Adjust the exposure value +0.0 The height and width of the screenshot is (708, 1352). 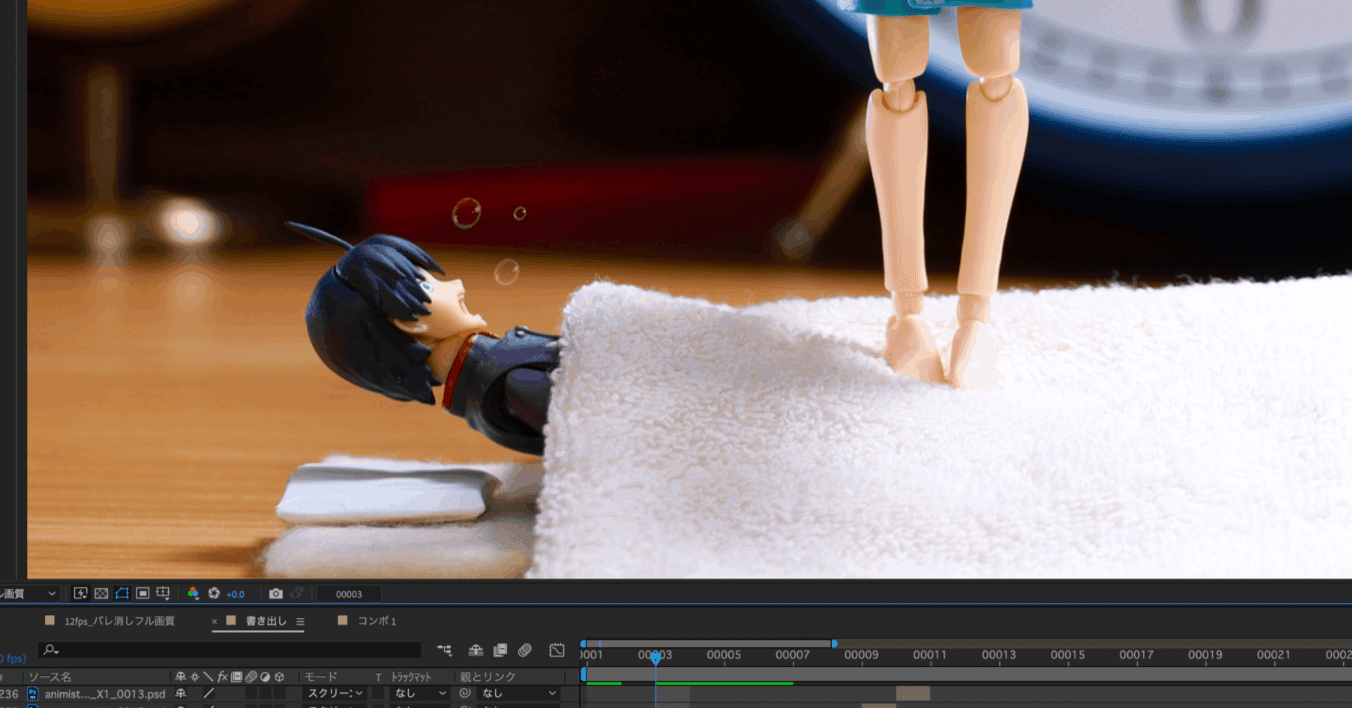tap(235, 594)
